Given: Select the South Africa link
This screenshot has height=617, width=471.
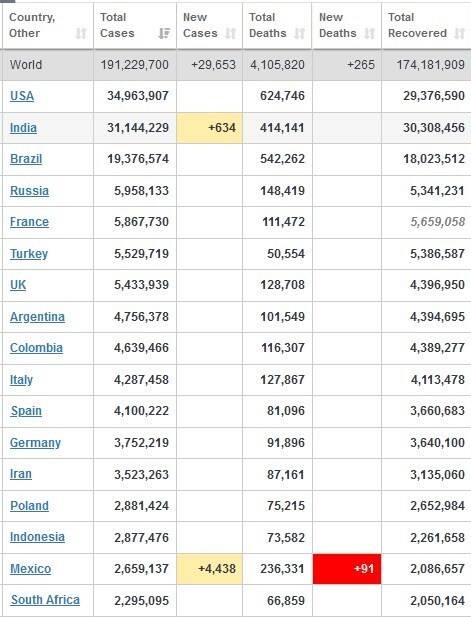Looking at the screenshot, I should 45,600.
